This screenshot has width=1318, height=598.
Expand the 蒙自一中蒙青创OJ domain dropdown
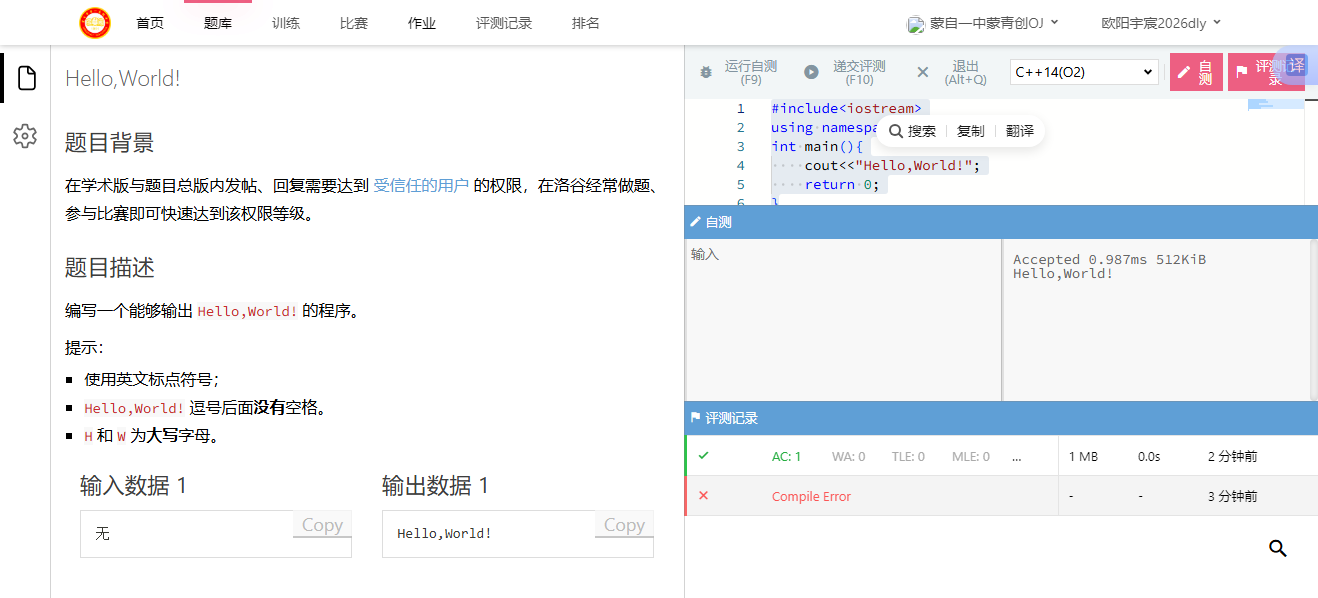point(983,23)
